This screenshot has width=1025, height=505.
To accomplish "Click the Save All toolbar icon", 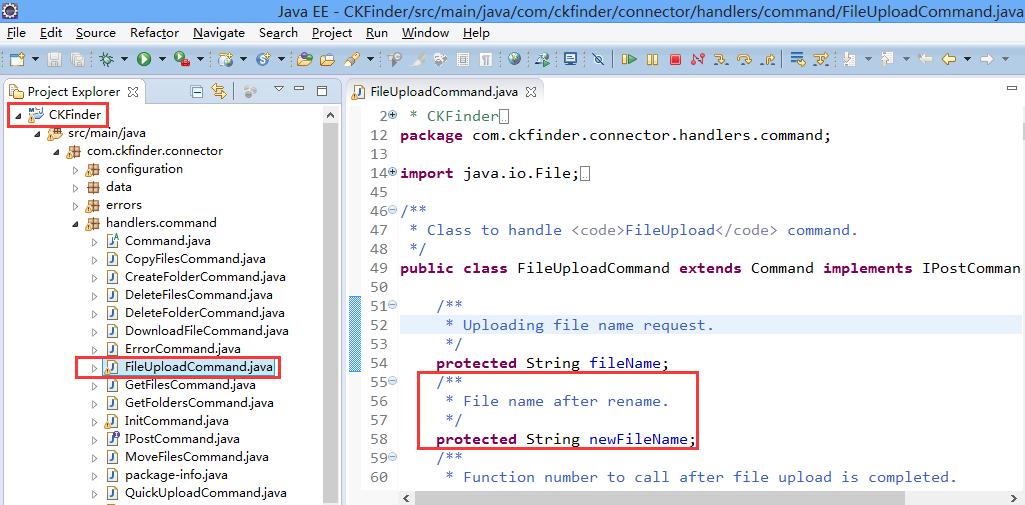I will point(77,59).
